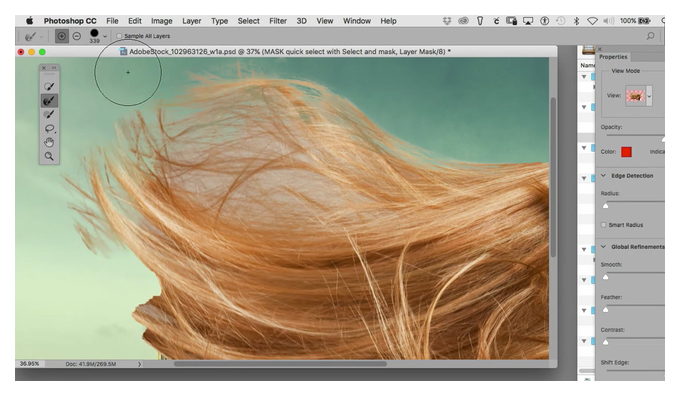Viewport: 680px width, 396px height.
Task: Click the Smooth slider handle
Action: click(606, 277)
